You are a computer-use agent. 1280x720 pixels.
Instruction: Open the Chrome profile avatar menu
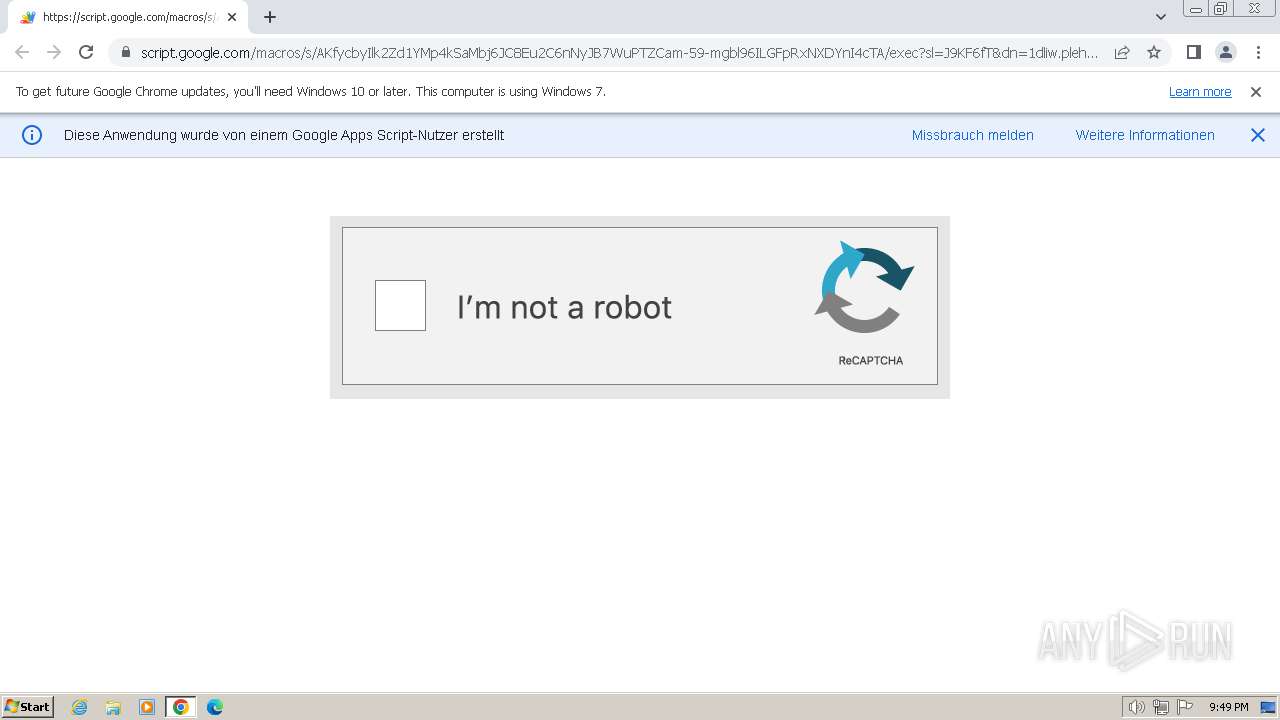pyautogui.click(x=1225, y=52)
